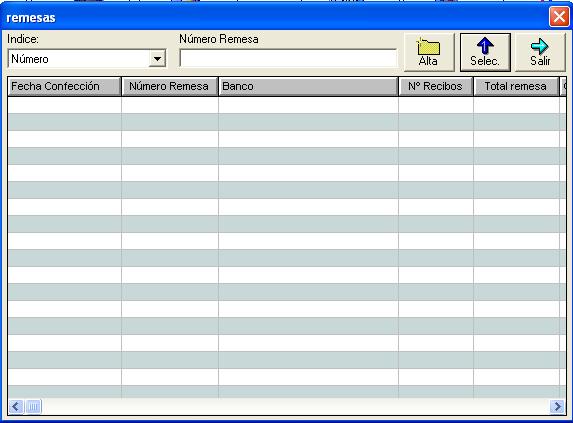
Task: Click the Banco column header
Action: pyautogui.click(x=308, y=87)
